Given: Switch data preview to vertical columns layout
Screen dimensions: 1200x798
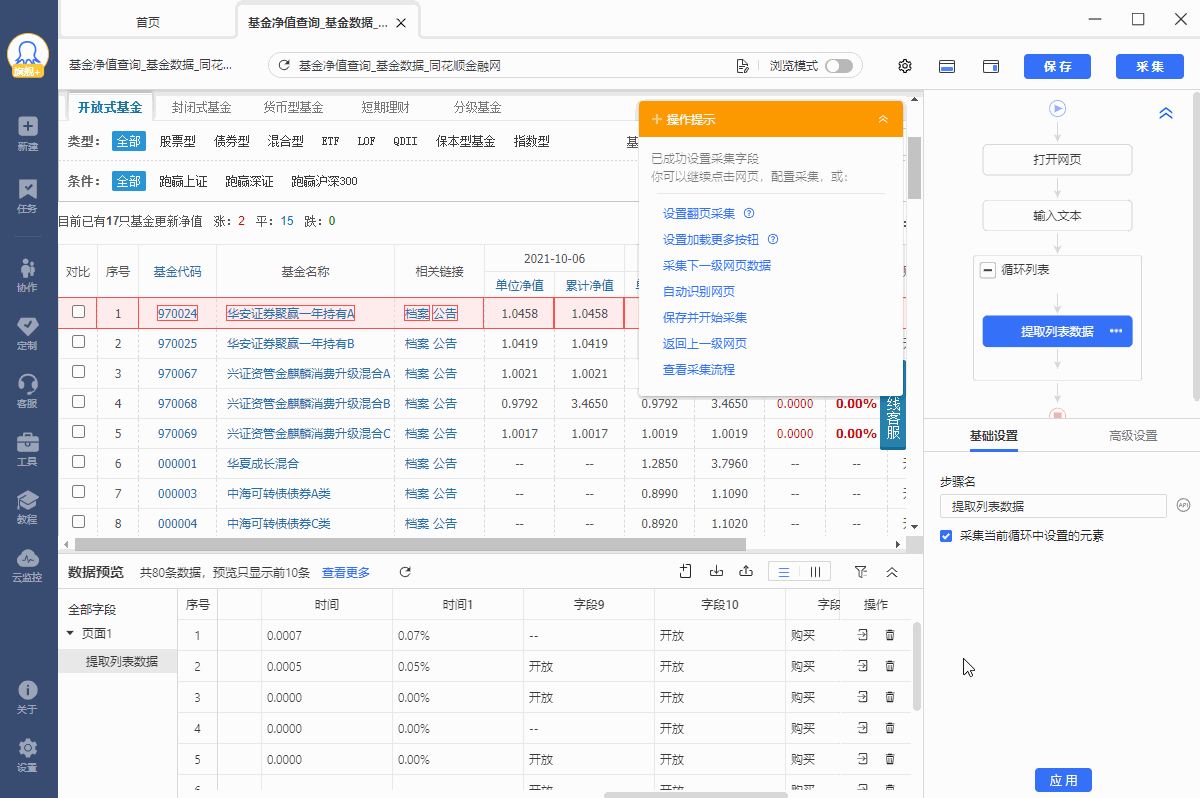Looking at the screenshot, I should 815,572.
